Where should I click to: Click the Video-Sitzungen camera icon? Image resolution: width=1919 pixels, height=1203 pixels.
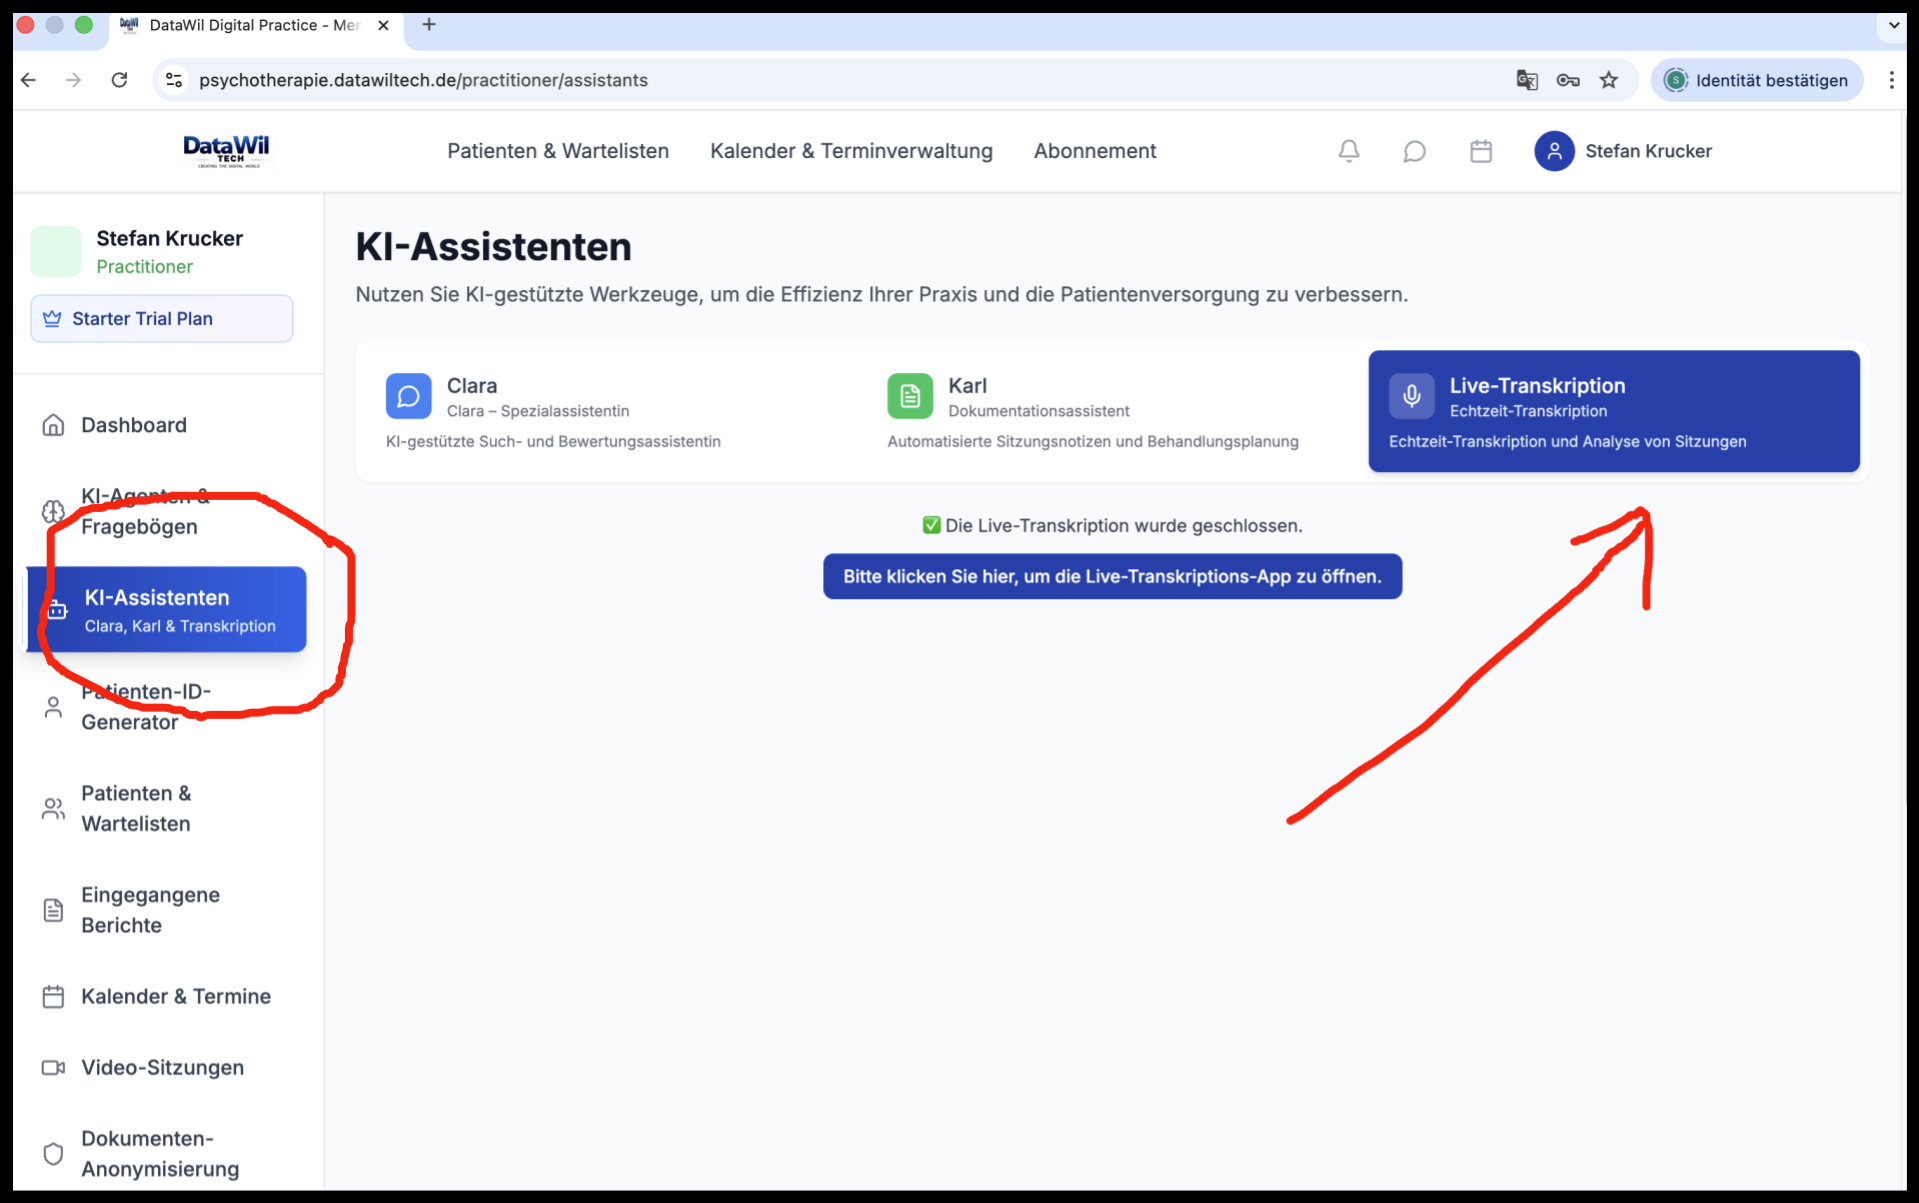(x=53, y=1067)
